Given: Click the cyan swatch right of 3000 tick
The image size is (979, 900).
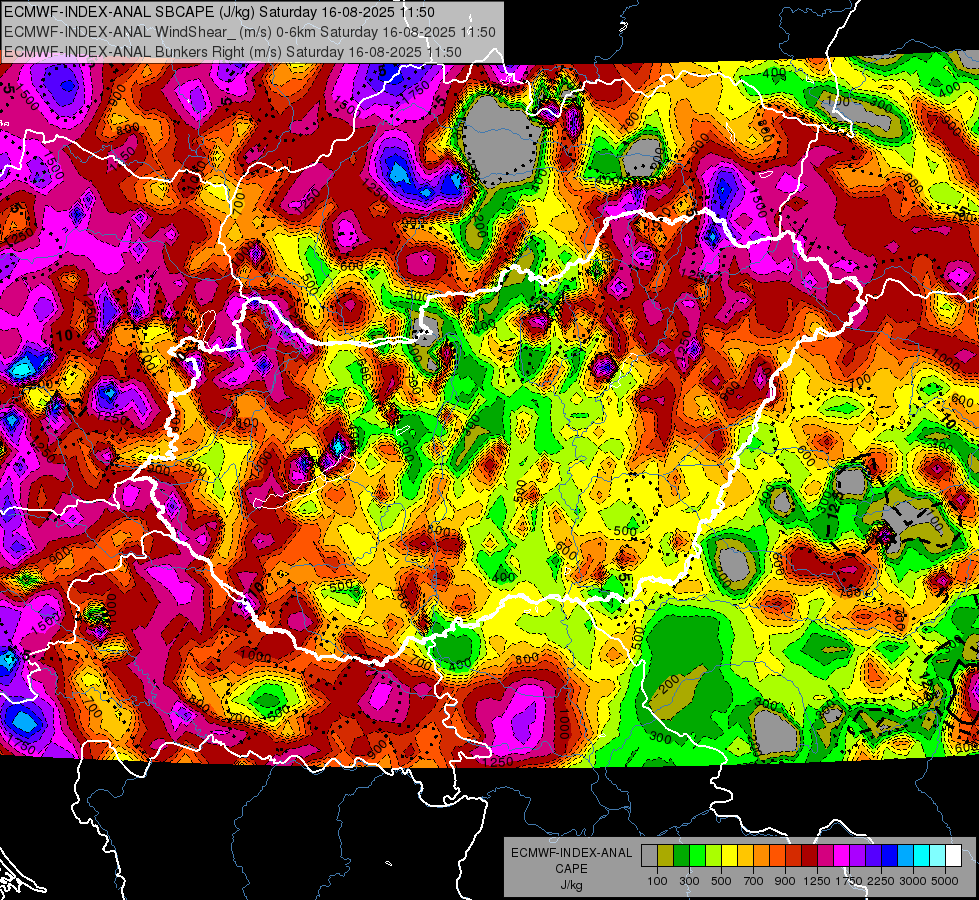Looking at the screenshot, I should (x=922, y=855).
